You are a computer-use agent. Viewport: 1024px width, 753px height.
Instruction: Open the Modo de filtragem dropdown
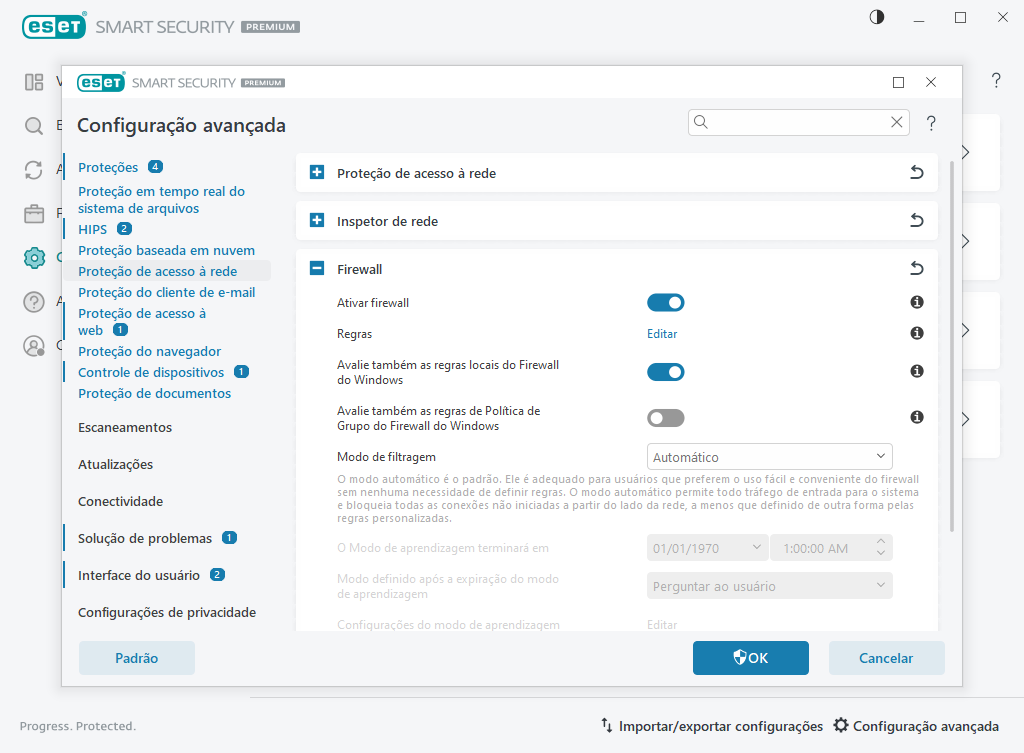point(769,456)
